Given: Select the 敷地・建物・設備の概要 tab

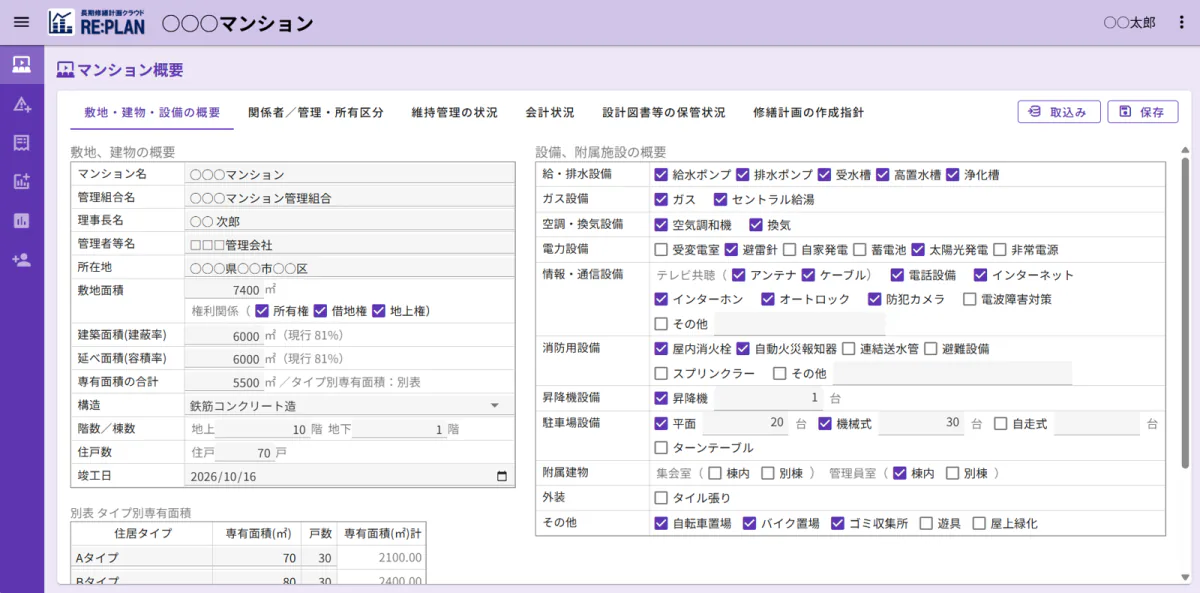Looking at the screenshot, I should point(152,113).
